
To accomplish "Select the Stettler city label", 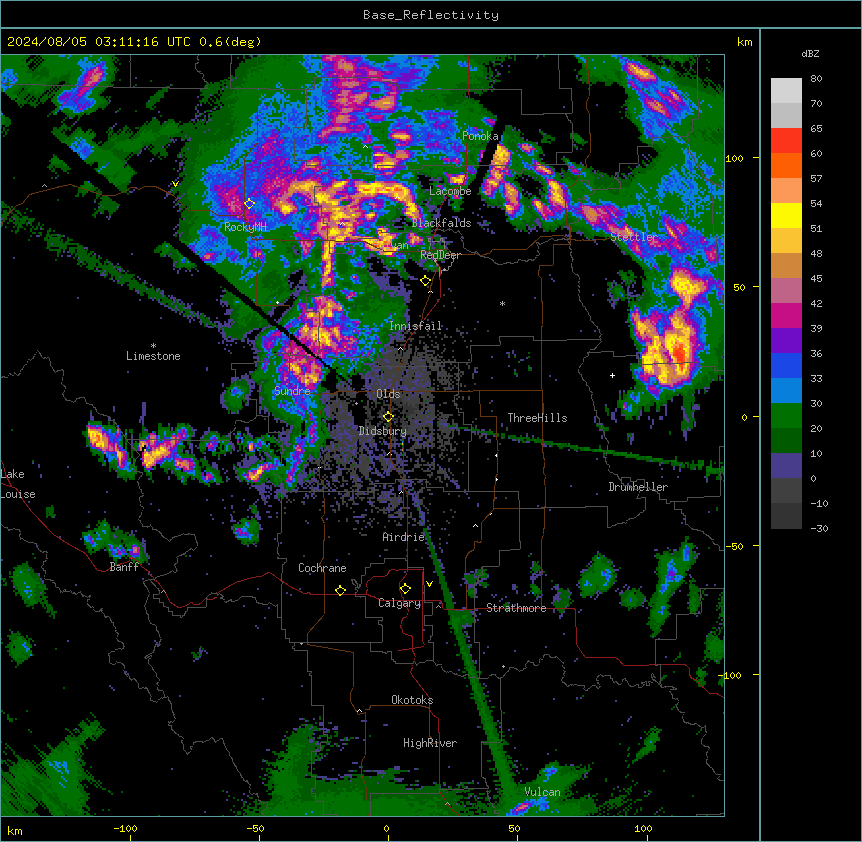I will pos(634,237).
